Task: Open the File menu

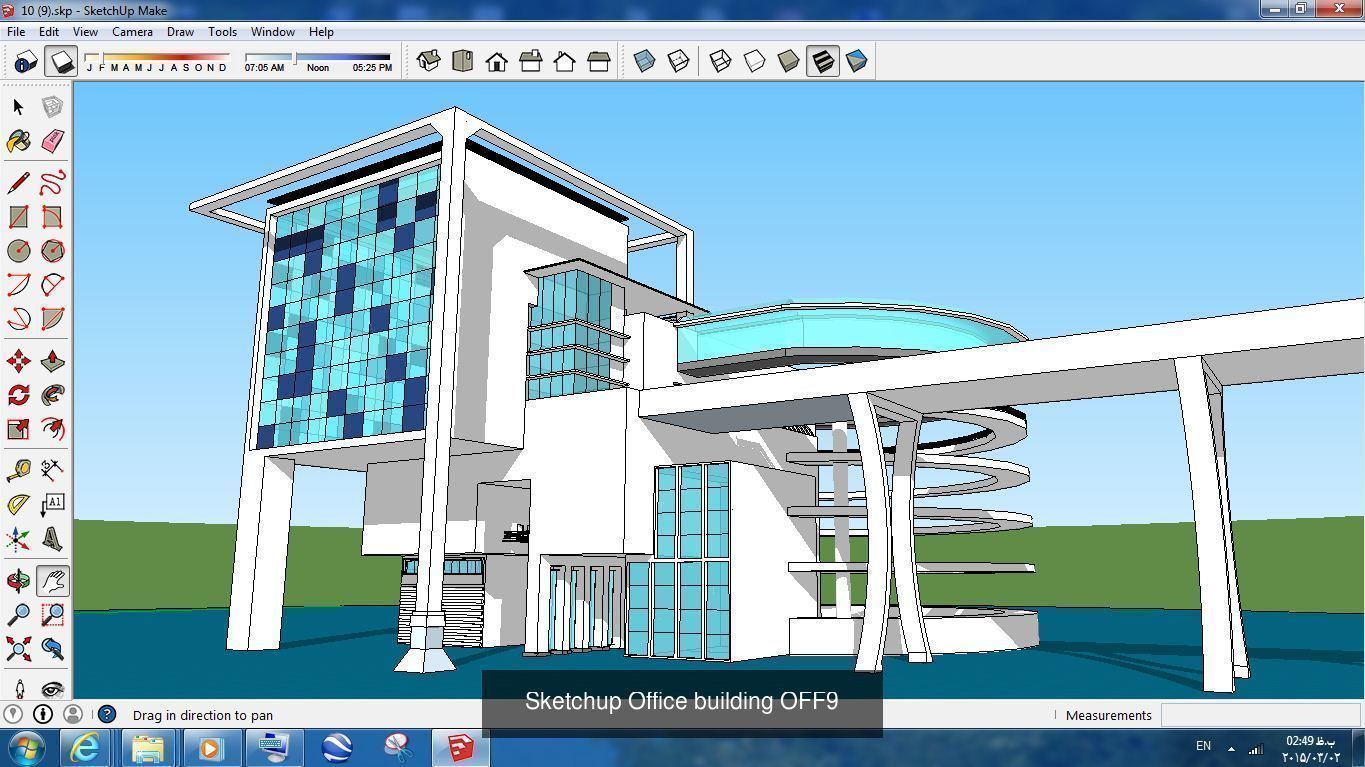Action: [x=16, y=32]
